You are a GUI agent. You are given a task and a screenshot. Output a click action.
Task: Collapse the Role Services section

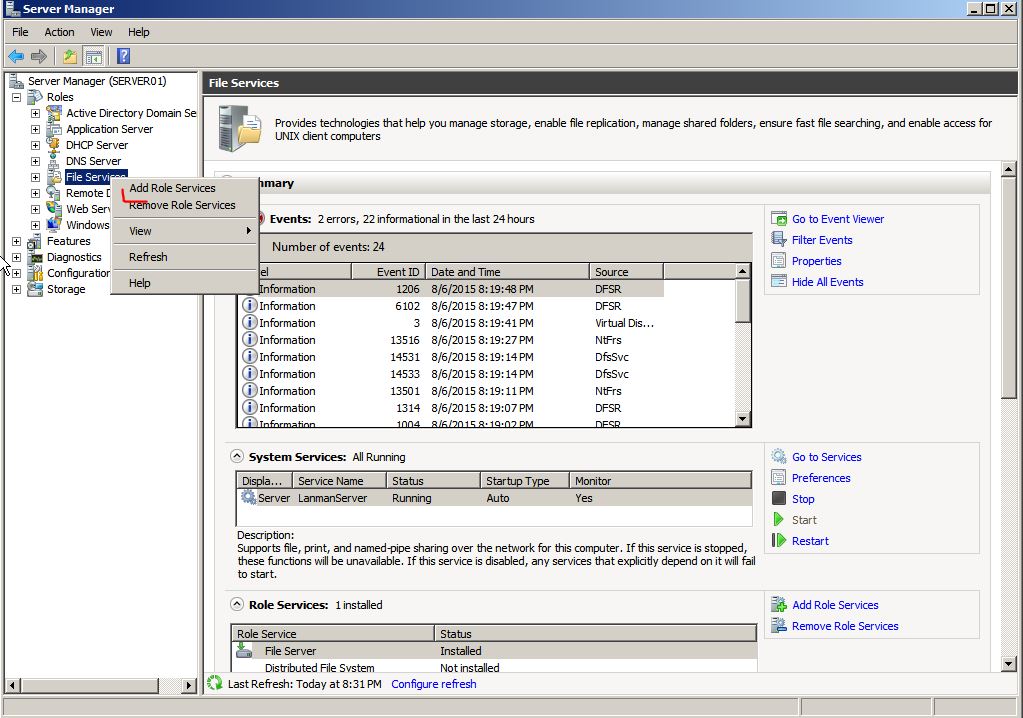tap(237, 605)
